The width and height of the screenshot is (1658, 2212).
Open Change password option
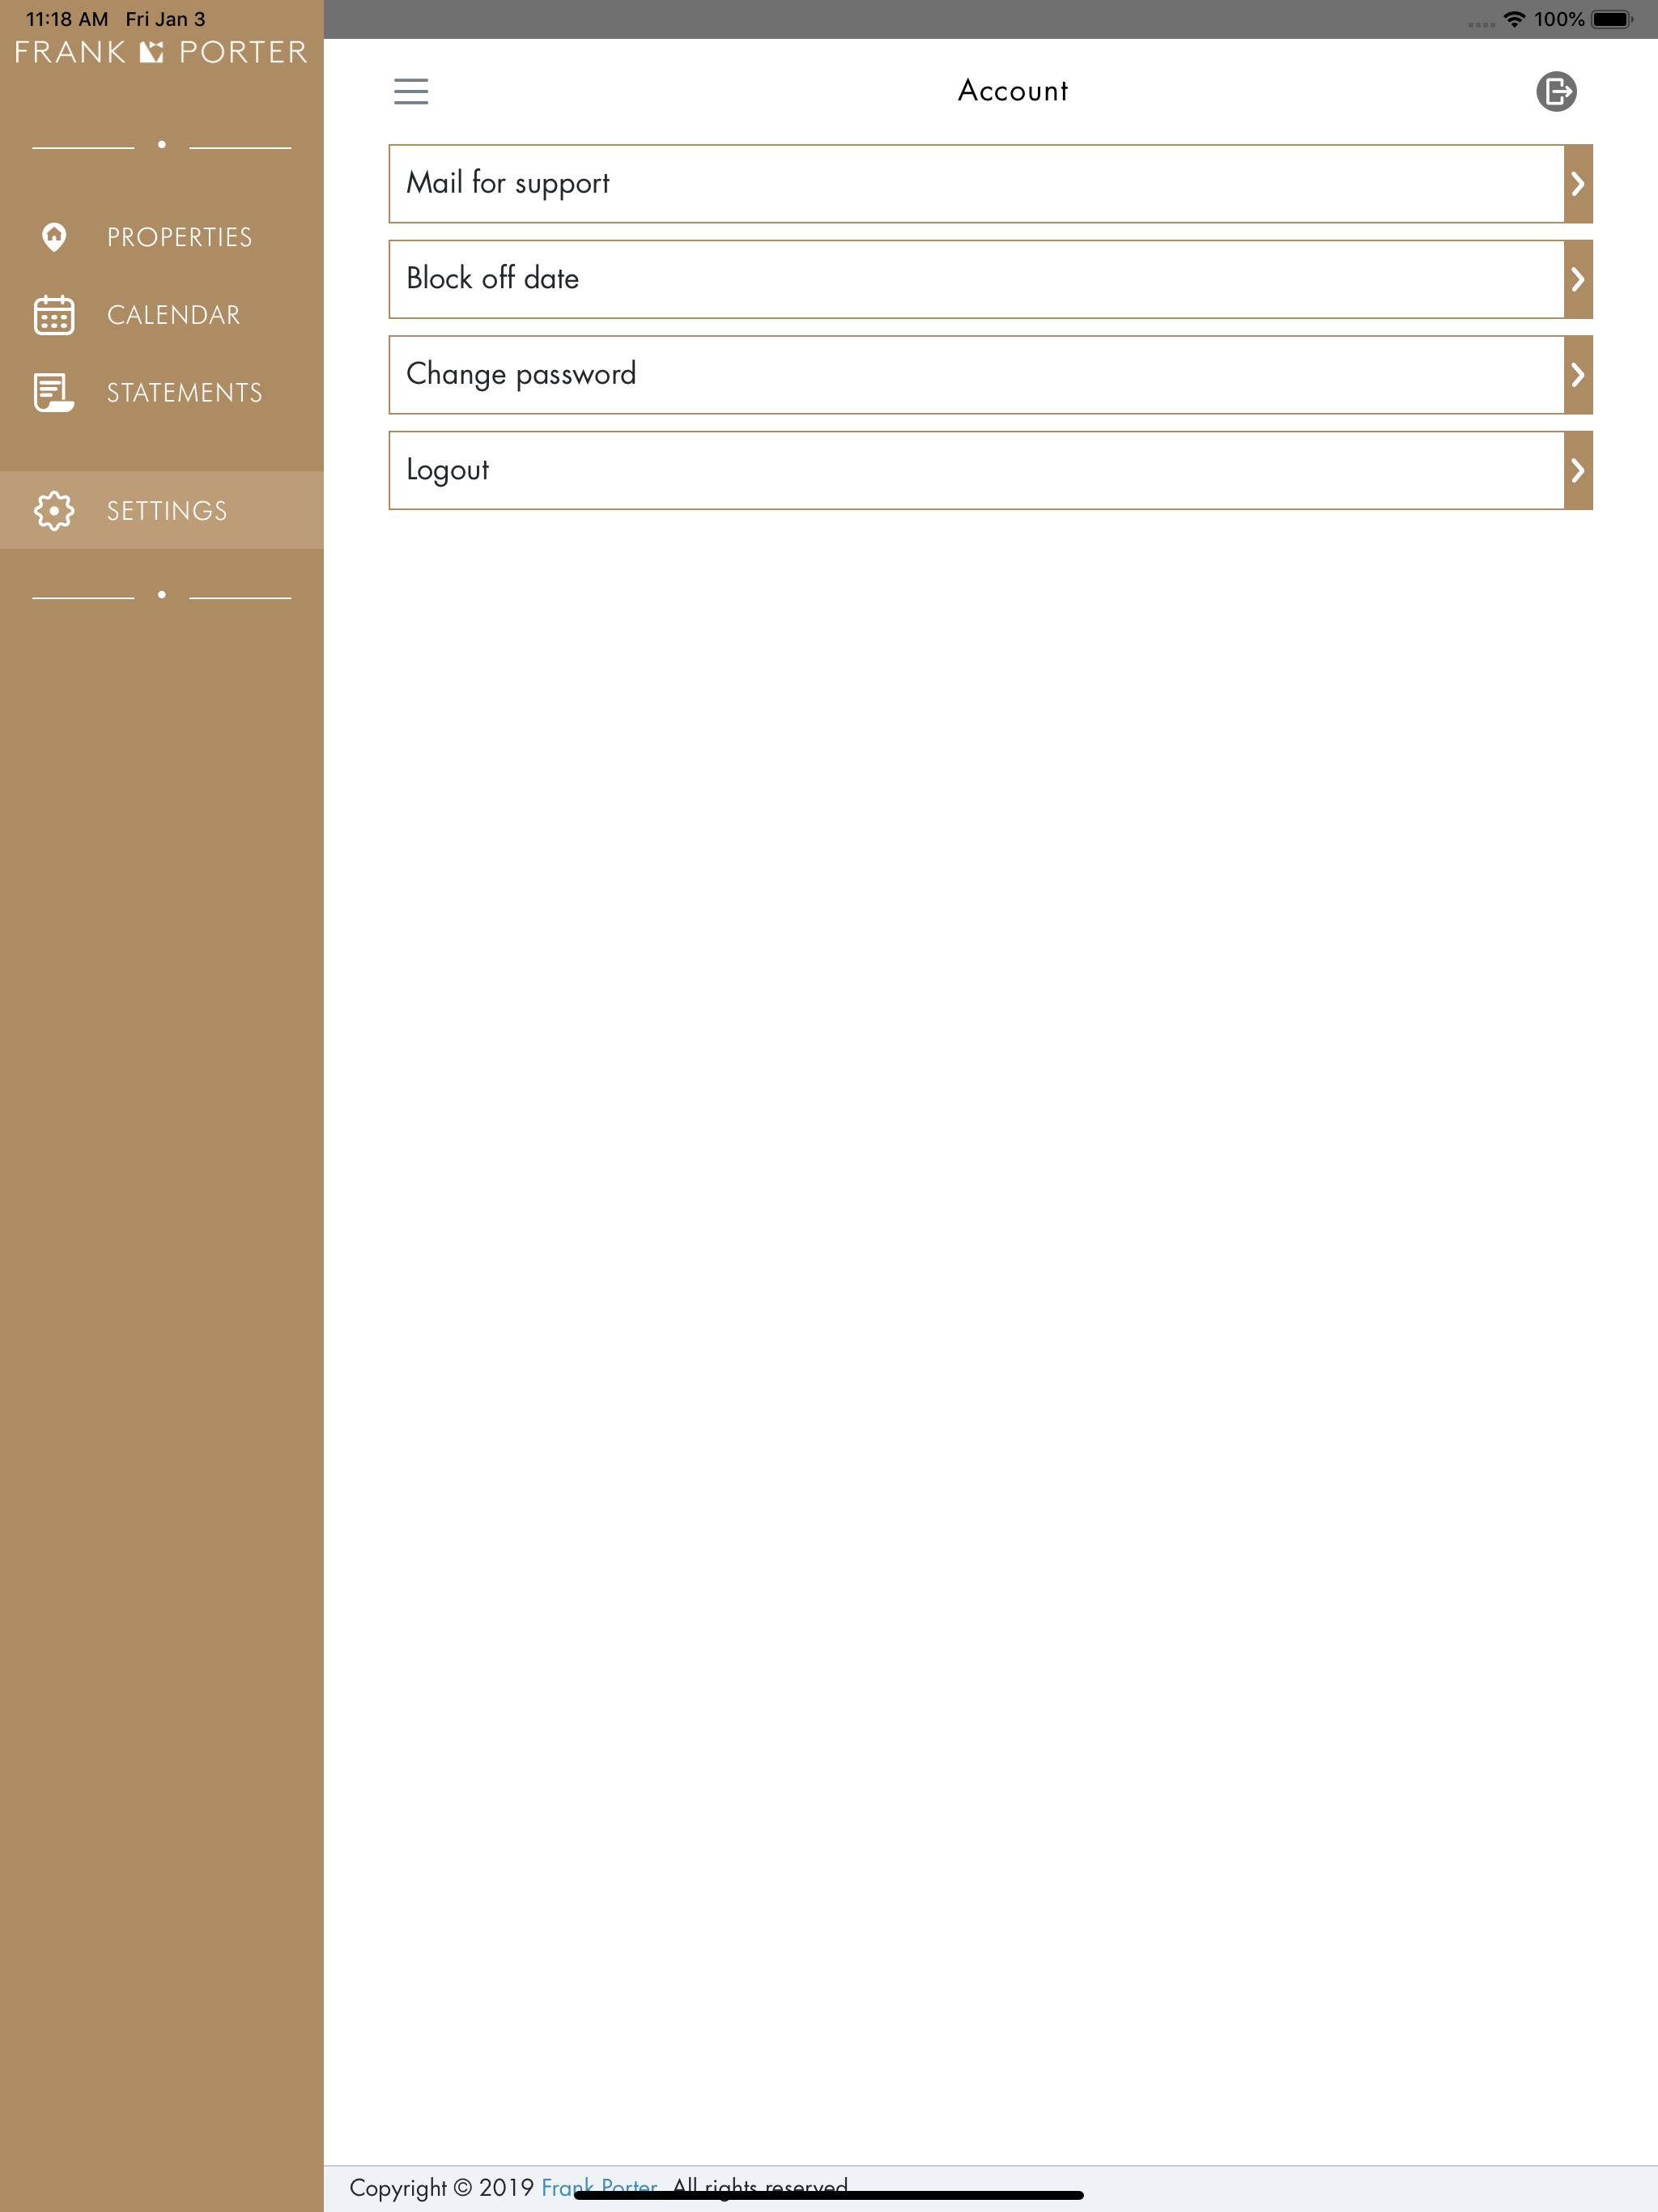(990, 375)
